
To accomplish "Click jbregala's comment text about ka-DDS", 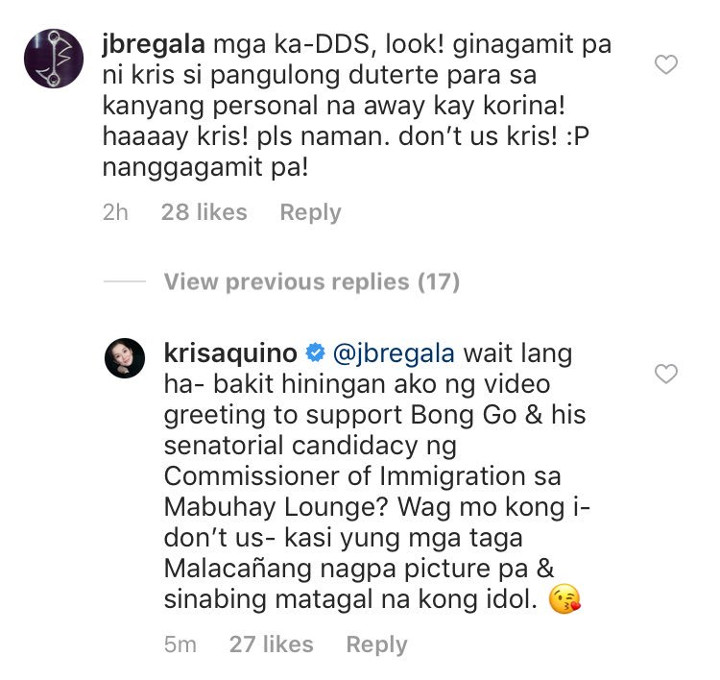I will pyautogui.click(x=357, y=106).
